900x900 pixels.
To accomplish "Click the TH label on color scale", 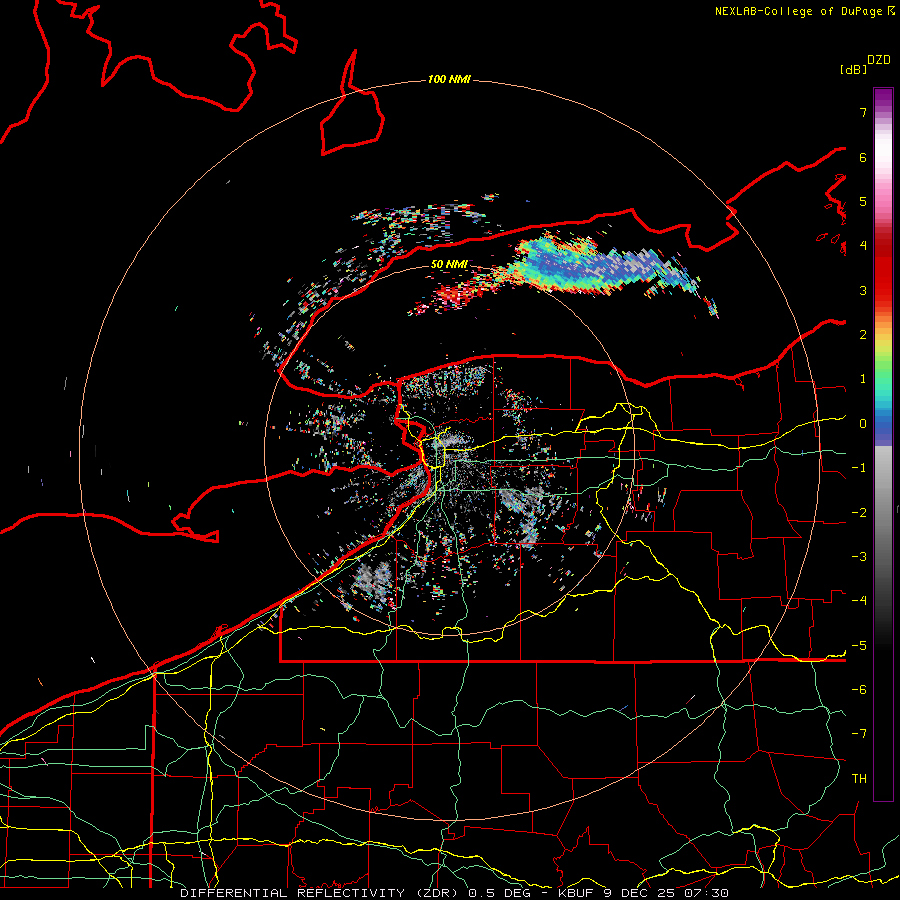I will point(859,779).
